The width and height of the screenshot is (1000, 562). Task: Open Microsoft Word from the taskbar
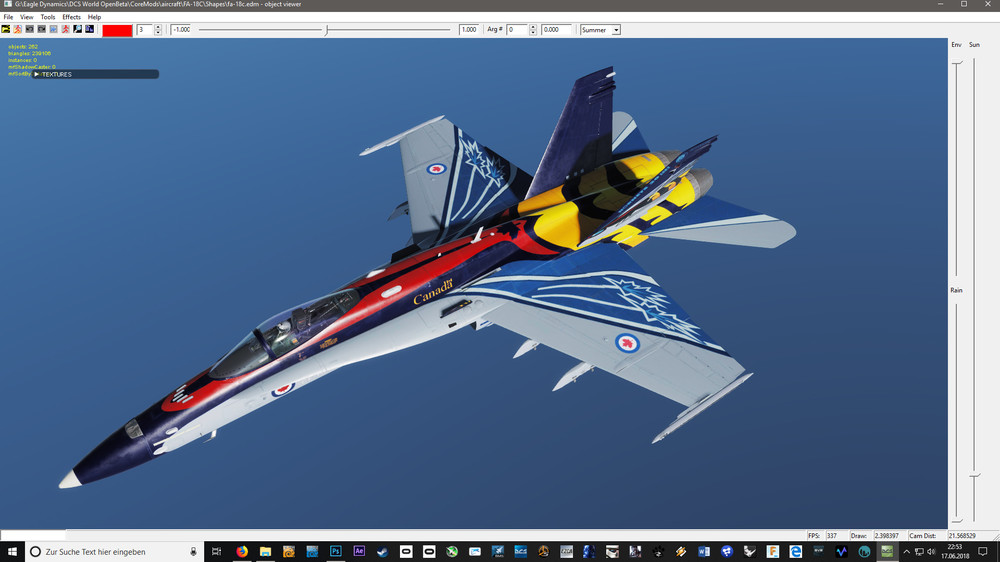[x=703, y=551]
